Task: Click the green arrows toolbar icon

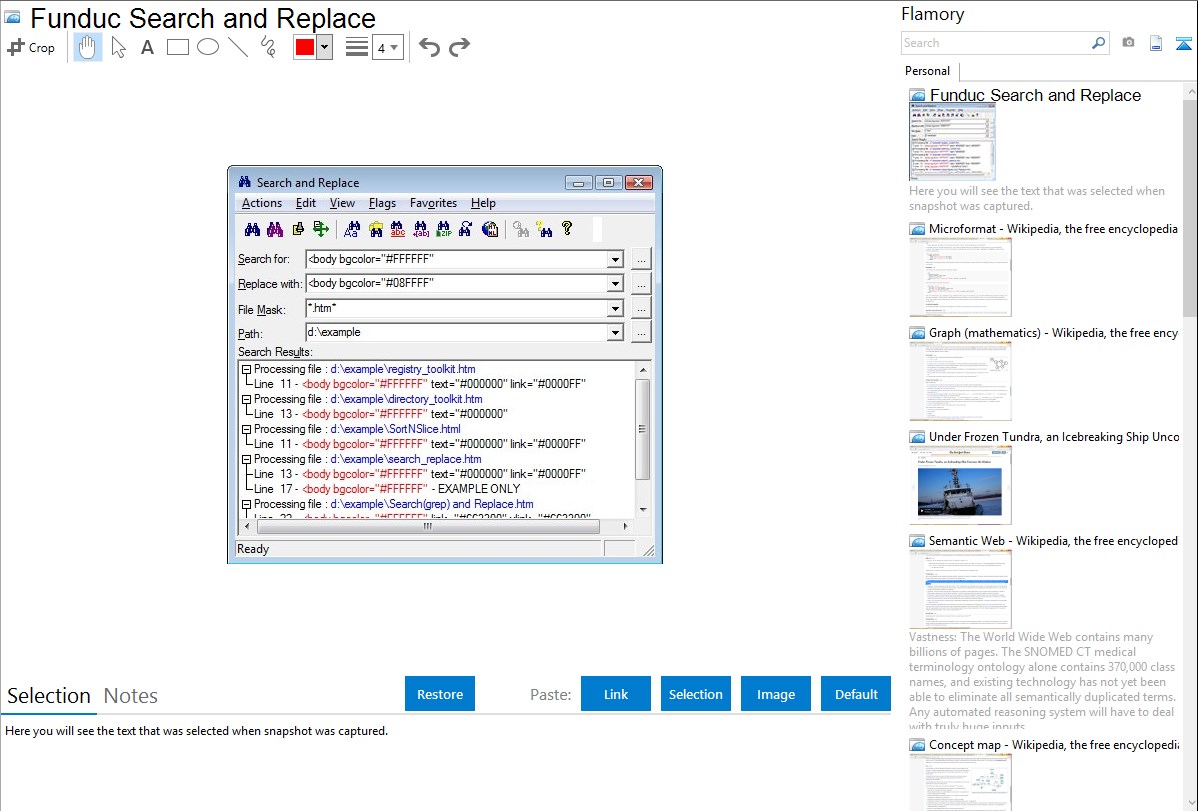Action: point(321,229)
